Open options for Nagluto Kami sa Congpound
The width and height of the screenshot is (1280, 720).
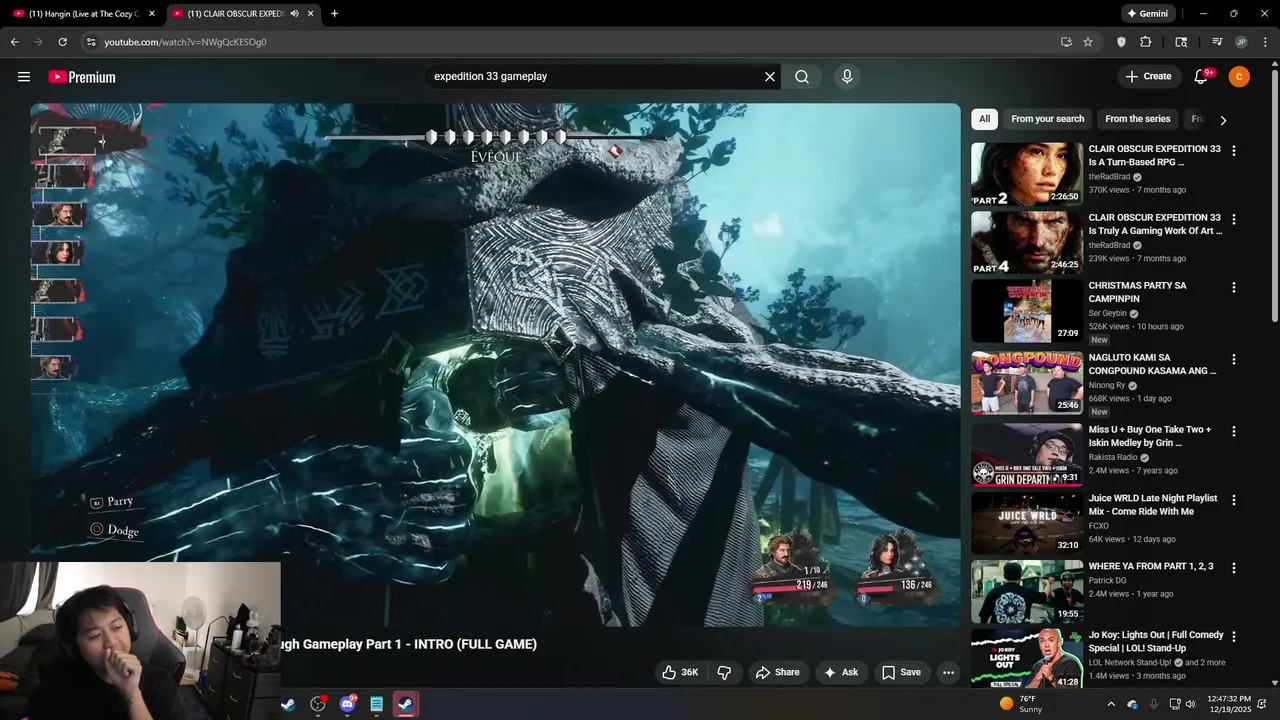[1233, 359]
